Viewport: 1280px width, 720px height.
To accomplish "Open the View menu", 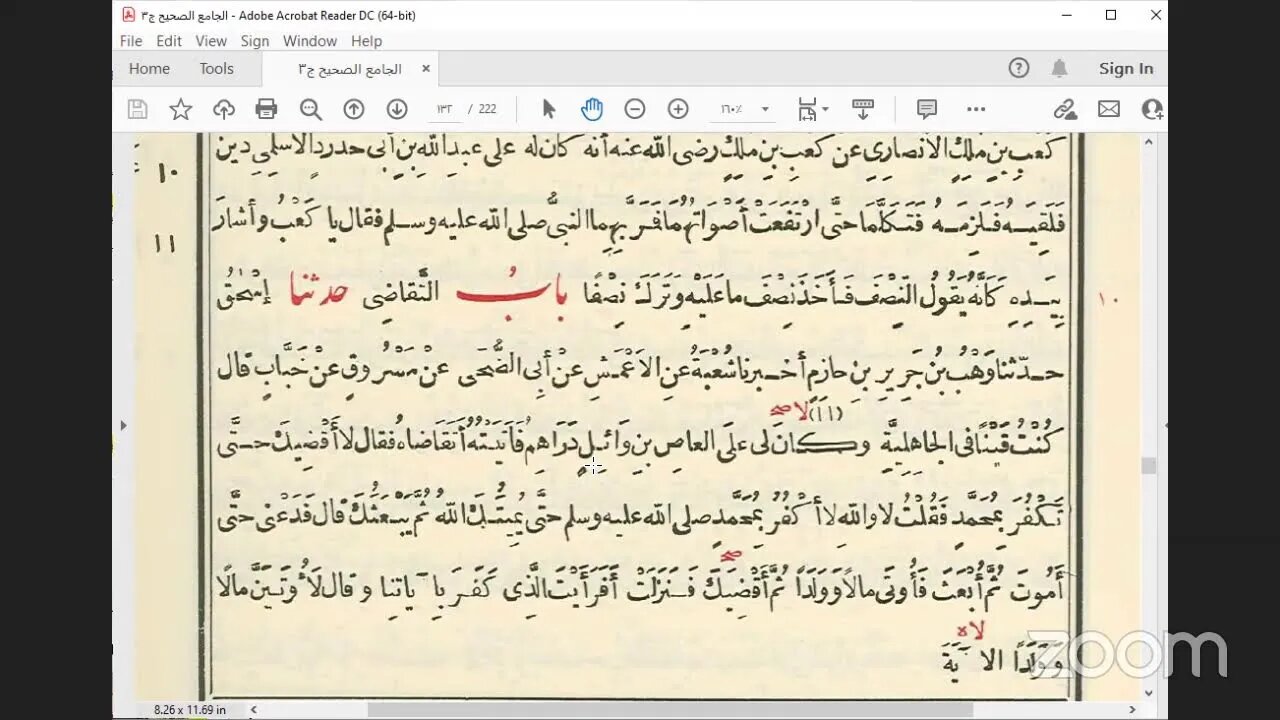I will point(211,41).
